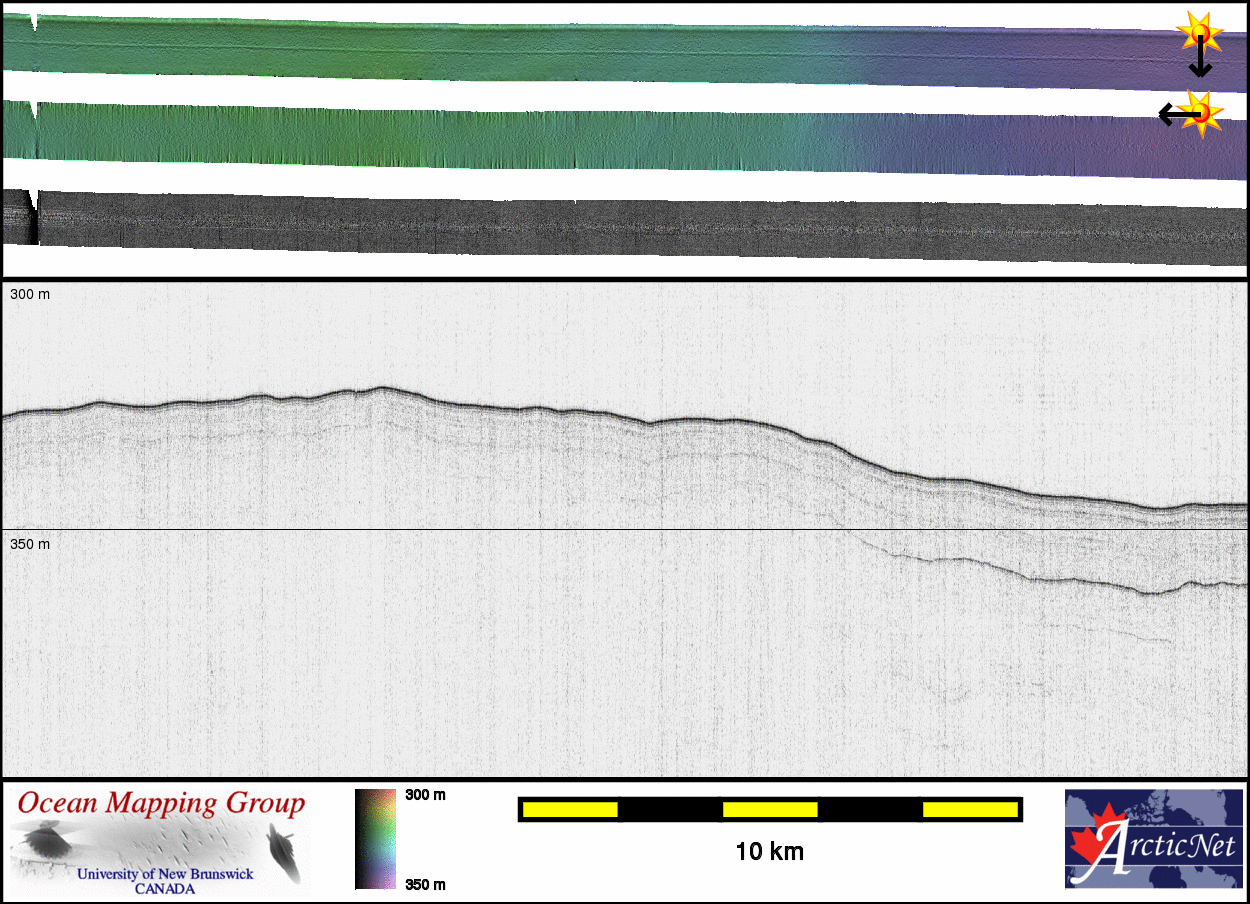Click the black data gap notch in backscatter strip
This screenshot has height=904, width=1250.
(32, 218)
